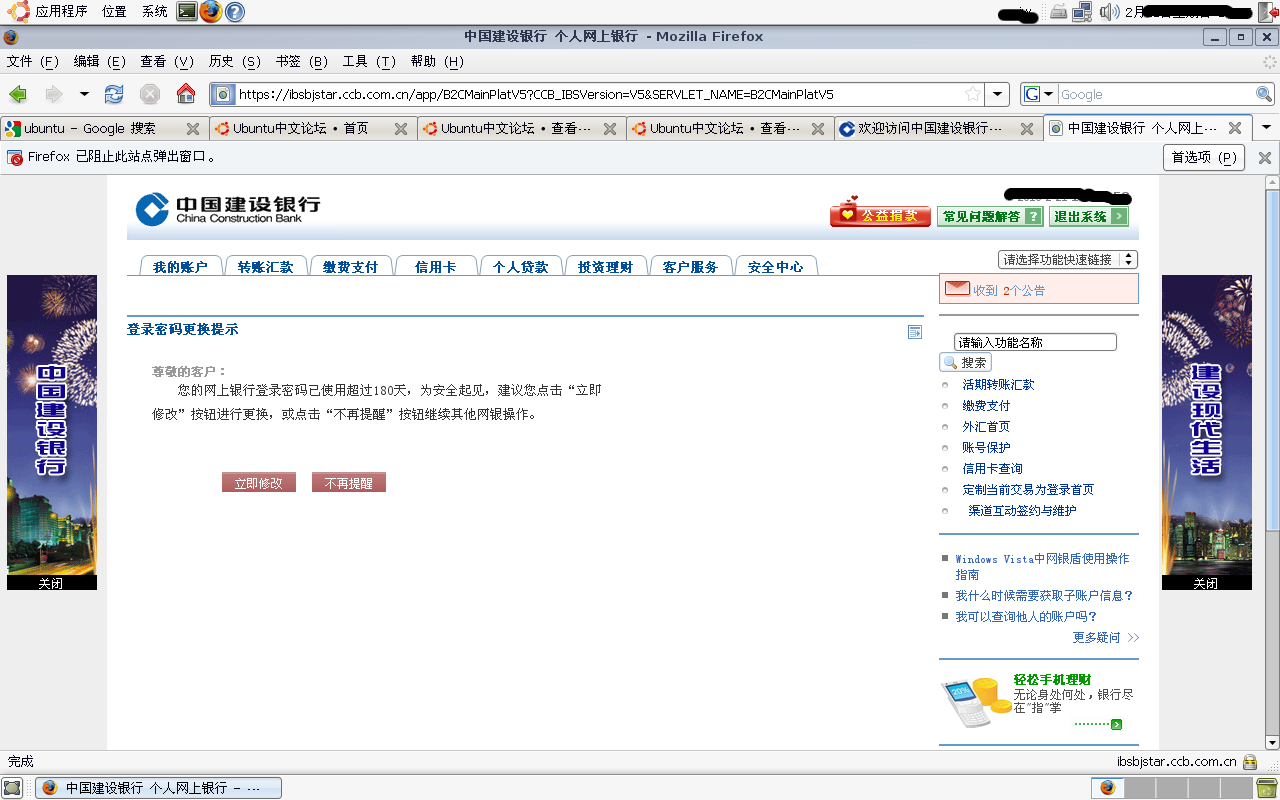Screen dimensions: 1280x800
Task: Open the URL bar history dropdown
Action: 997,94
